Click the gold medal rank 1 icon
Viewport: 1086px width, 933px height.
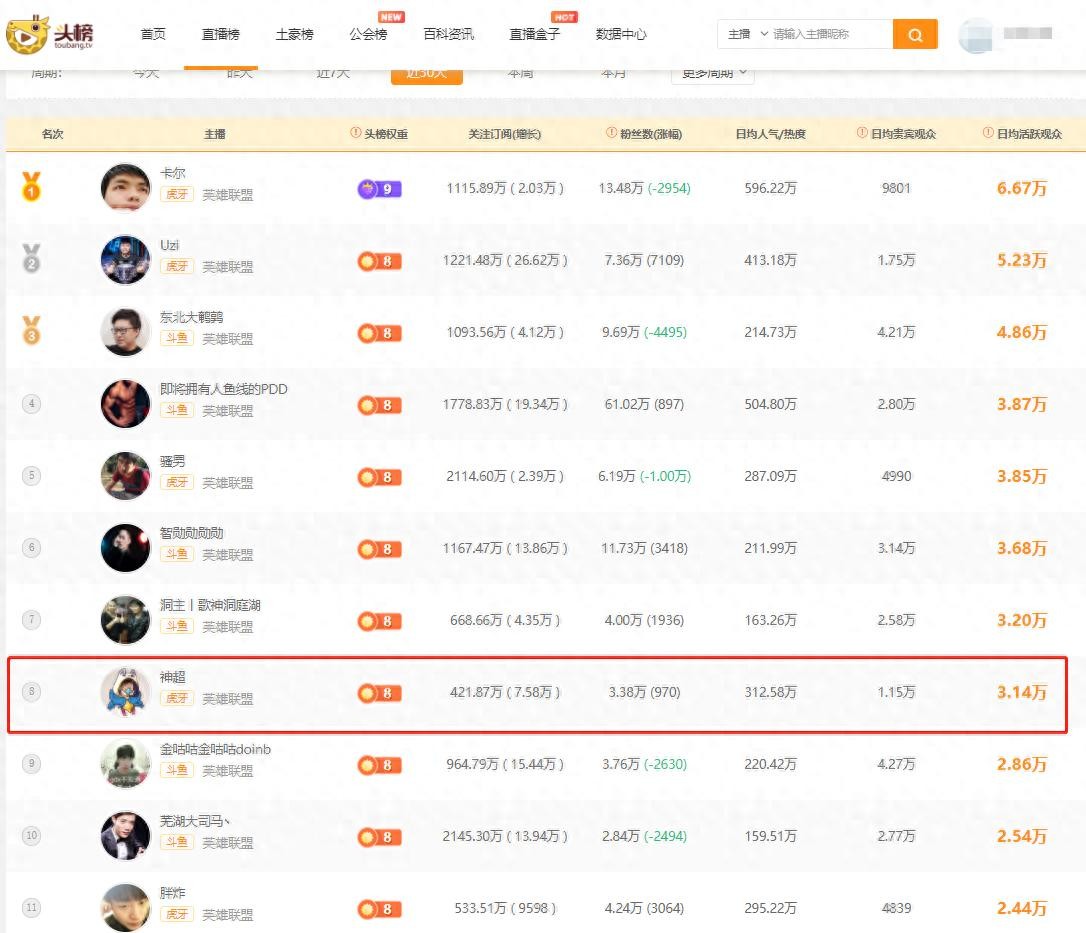coord(31,187)
